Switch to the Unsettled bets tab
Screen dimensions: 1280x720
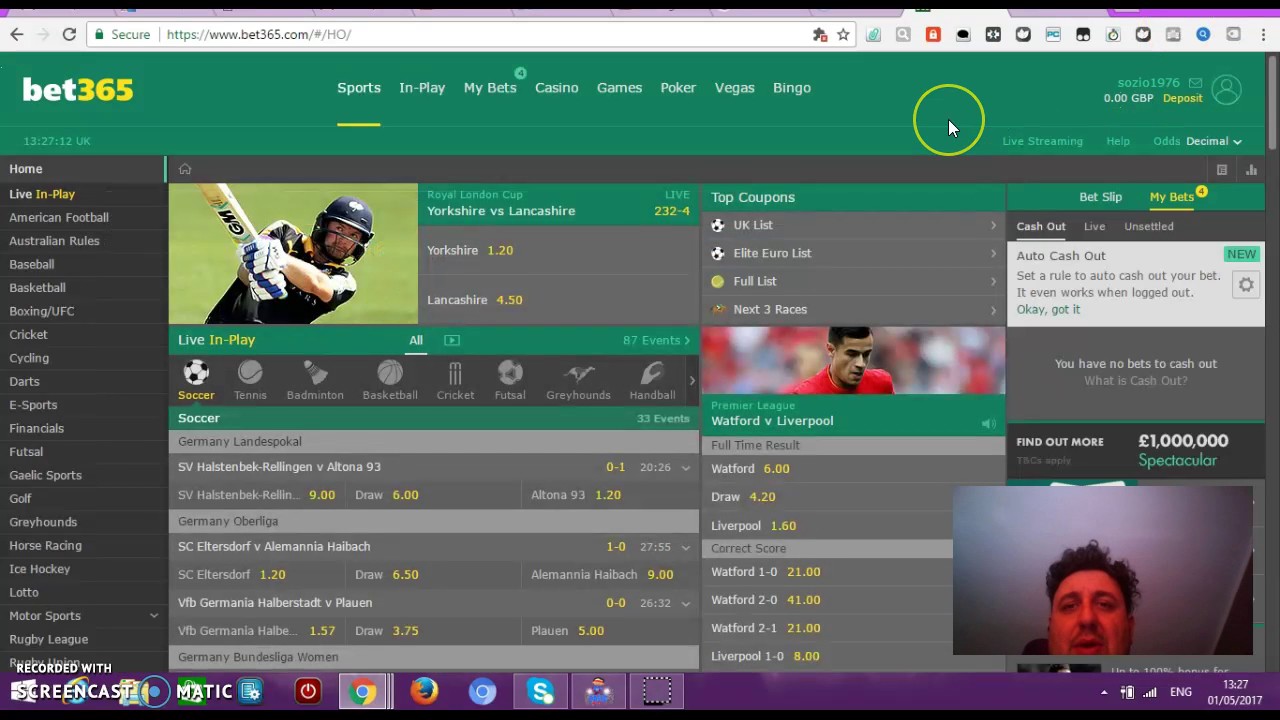(x=1148, y=226)
